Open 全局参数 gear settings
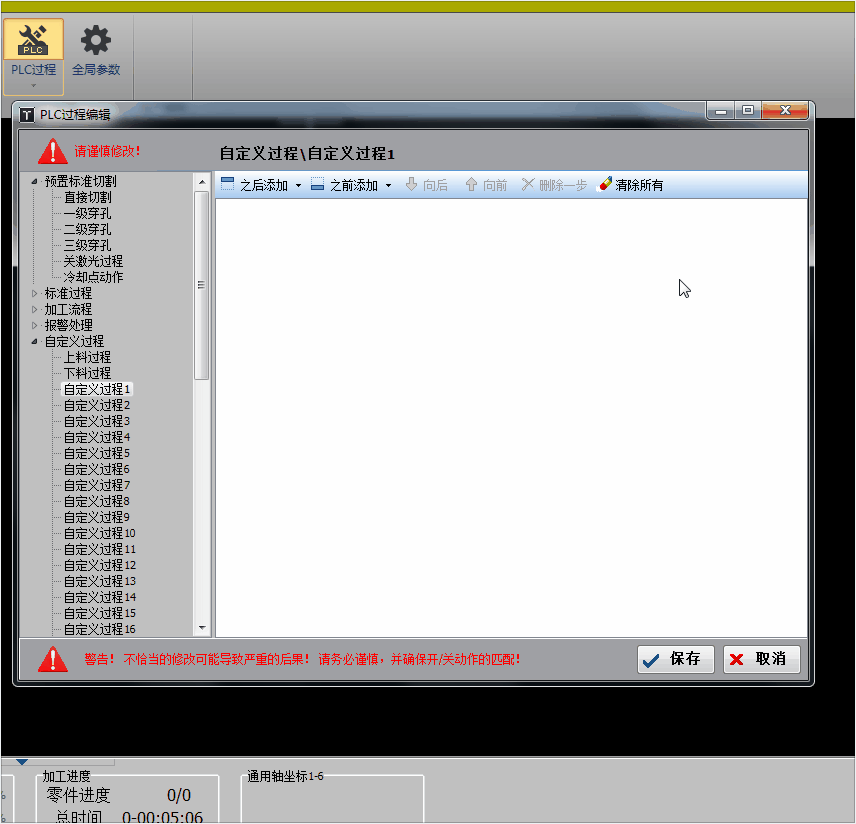The image size is (856, 824). coord(96,41)
